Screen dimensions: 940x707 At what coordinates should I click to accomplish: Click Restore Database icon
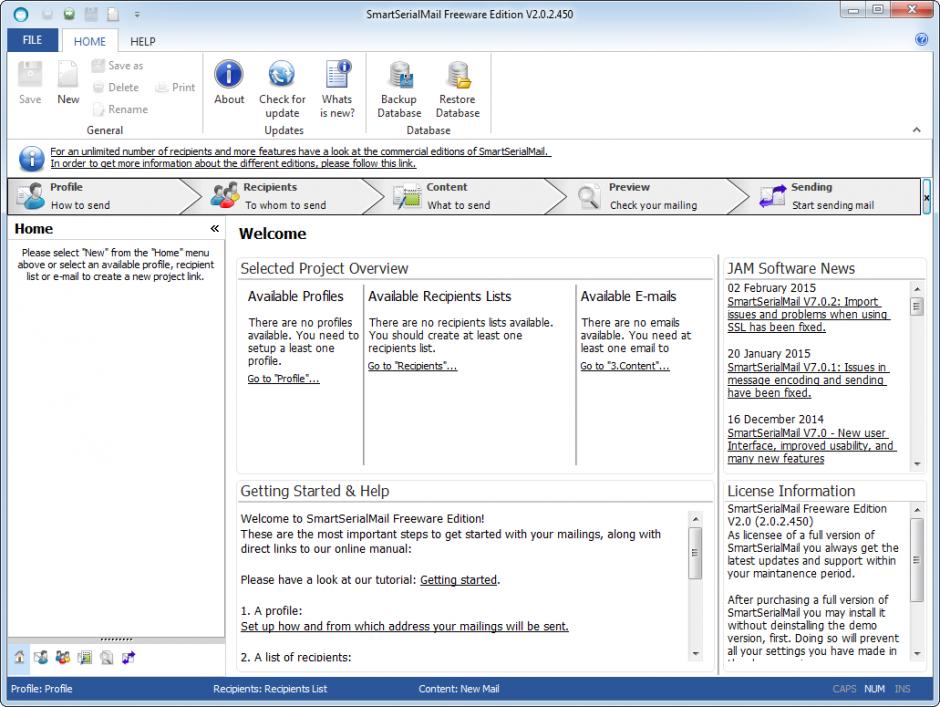tap(457, 89)
